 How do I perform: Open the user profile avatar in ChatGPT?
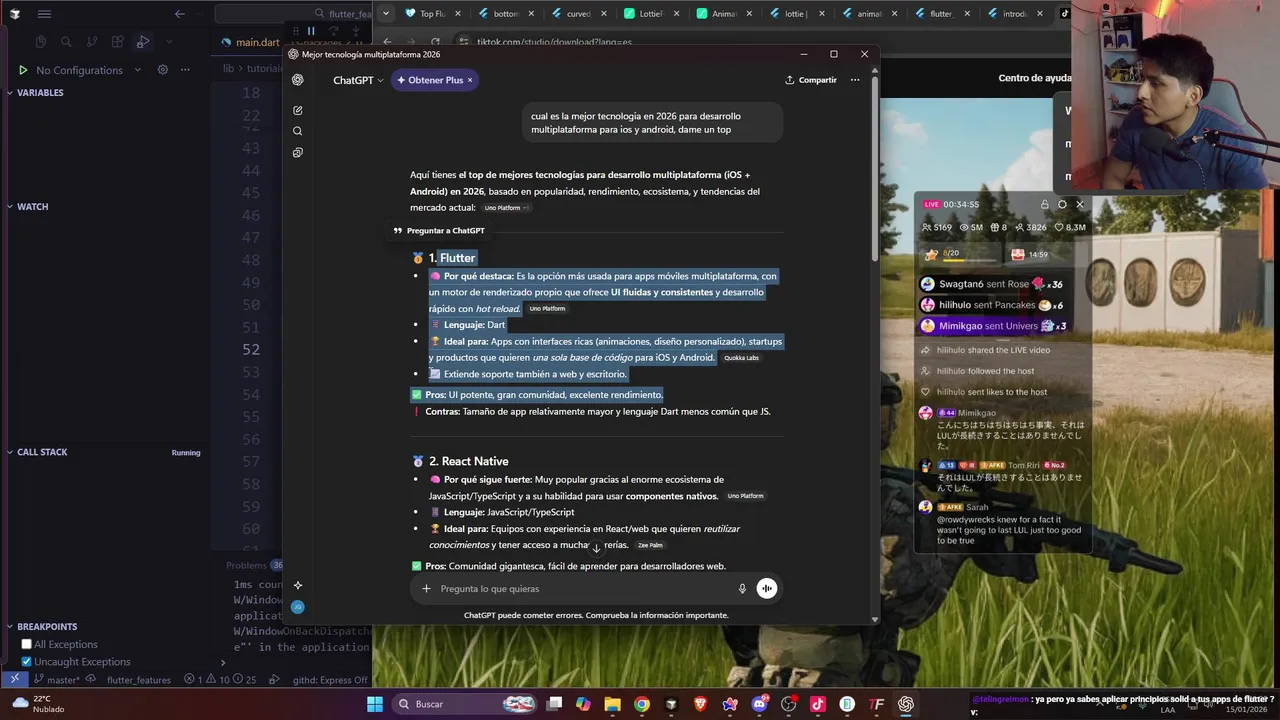coord(297,607)
